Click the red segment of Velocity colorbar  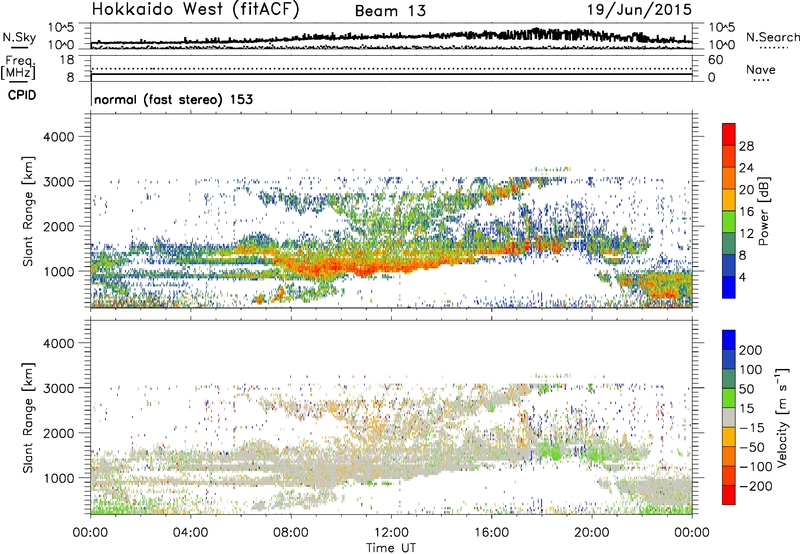(729, 495)
